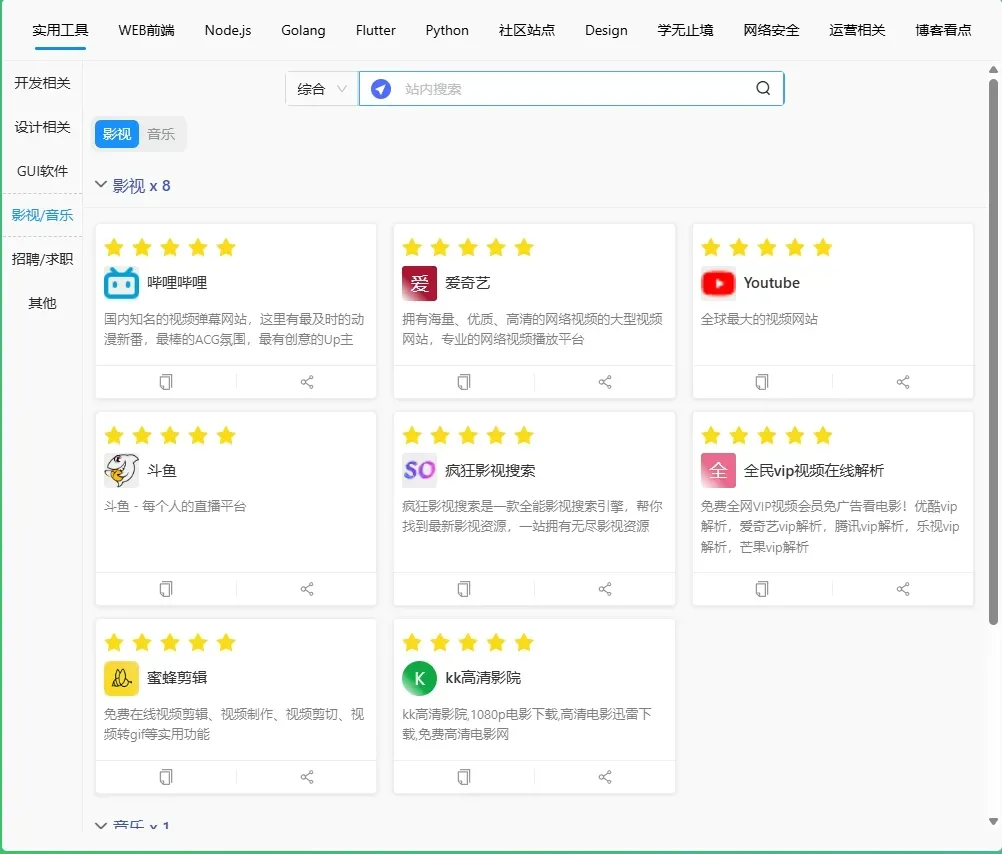Open the 综合 search category dropdown
The width and height of the screenshot is (1002, 854).
pyautogui.click(x=321, y=88)
